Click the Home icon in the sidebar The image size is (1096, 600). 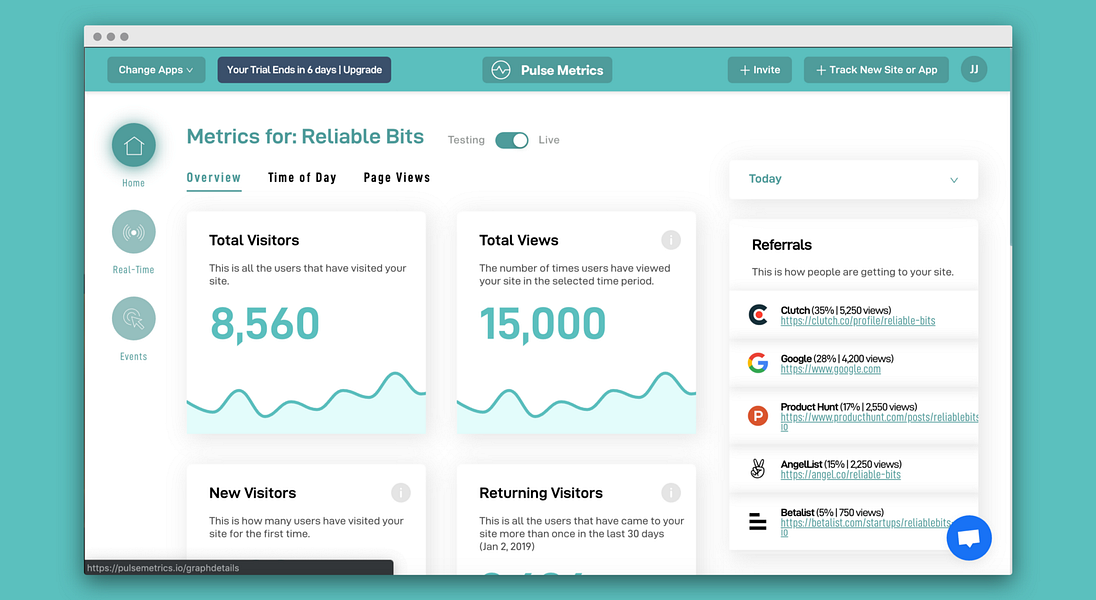pos(133,145)
